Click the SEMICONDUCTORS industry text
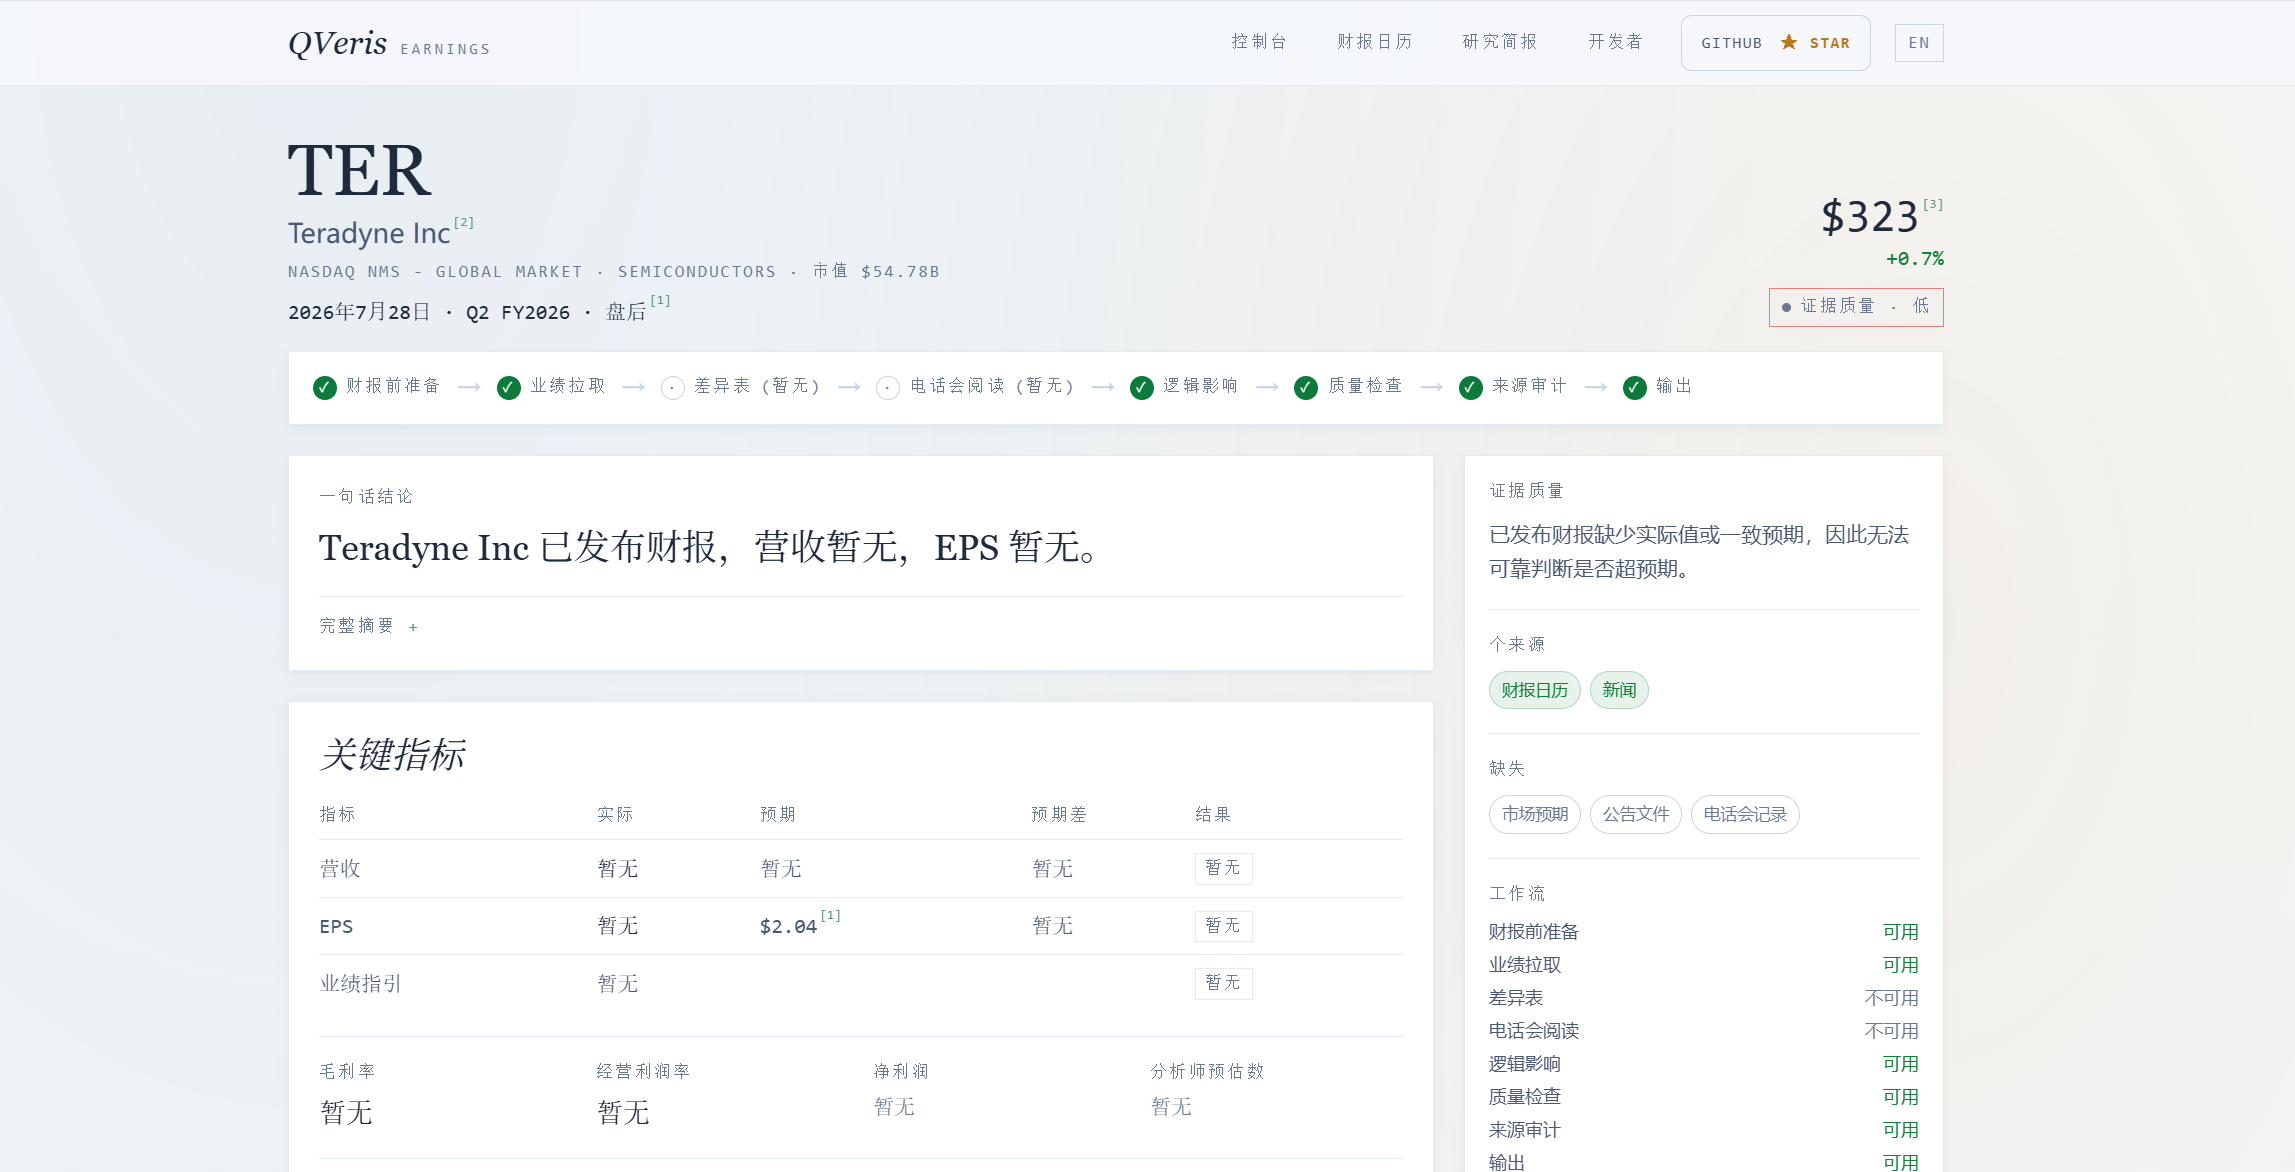Image resolution: width=2295 pixels, height=1172 pixels. point(697,272)
